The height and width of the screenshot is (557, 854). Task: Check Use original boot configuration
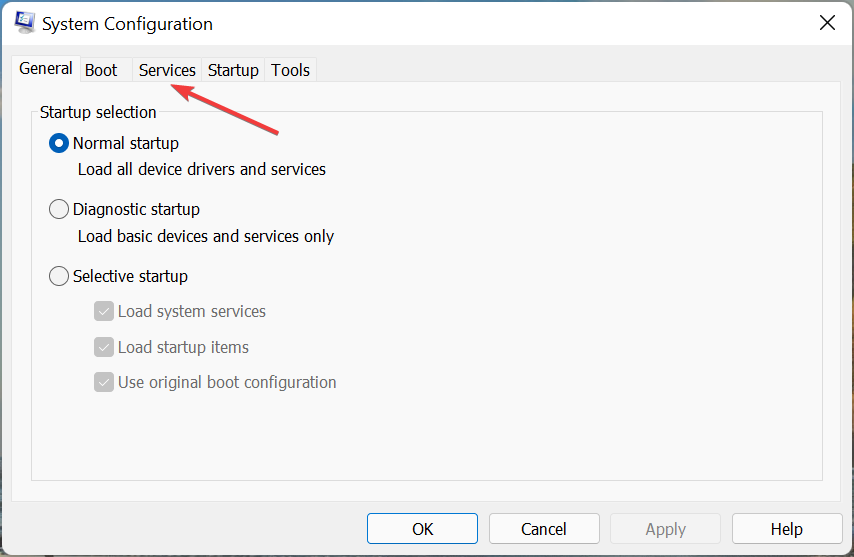click(x=104, y=382)
